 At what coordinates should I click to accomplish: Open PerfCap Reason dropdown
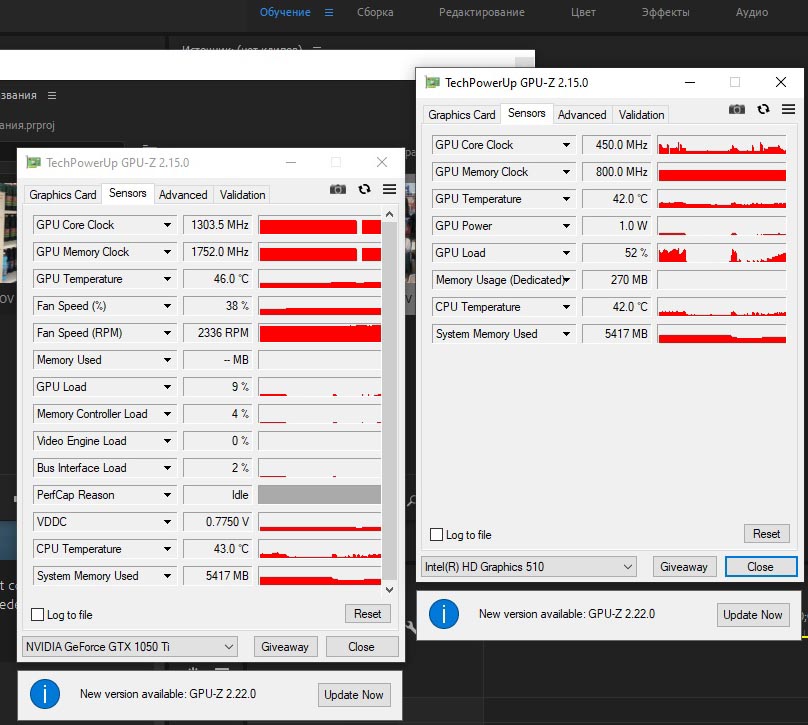(x=167, y=495)
